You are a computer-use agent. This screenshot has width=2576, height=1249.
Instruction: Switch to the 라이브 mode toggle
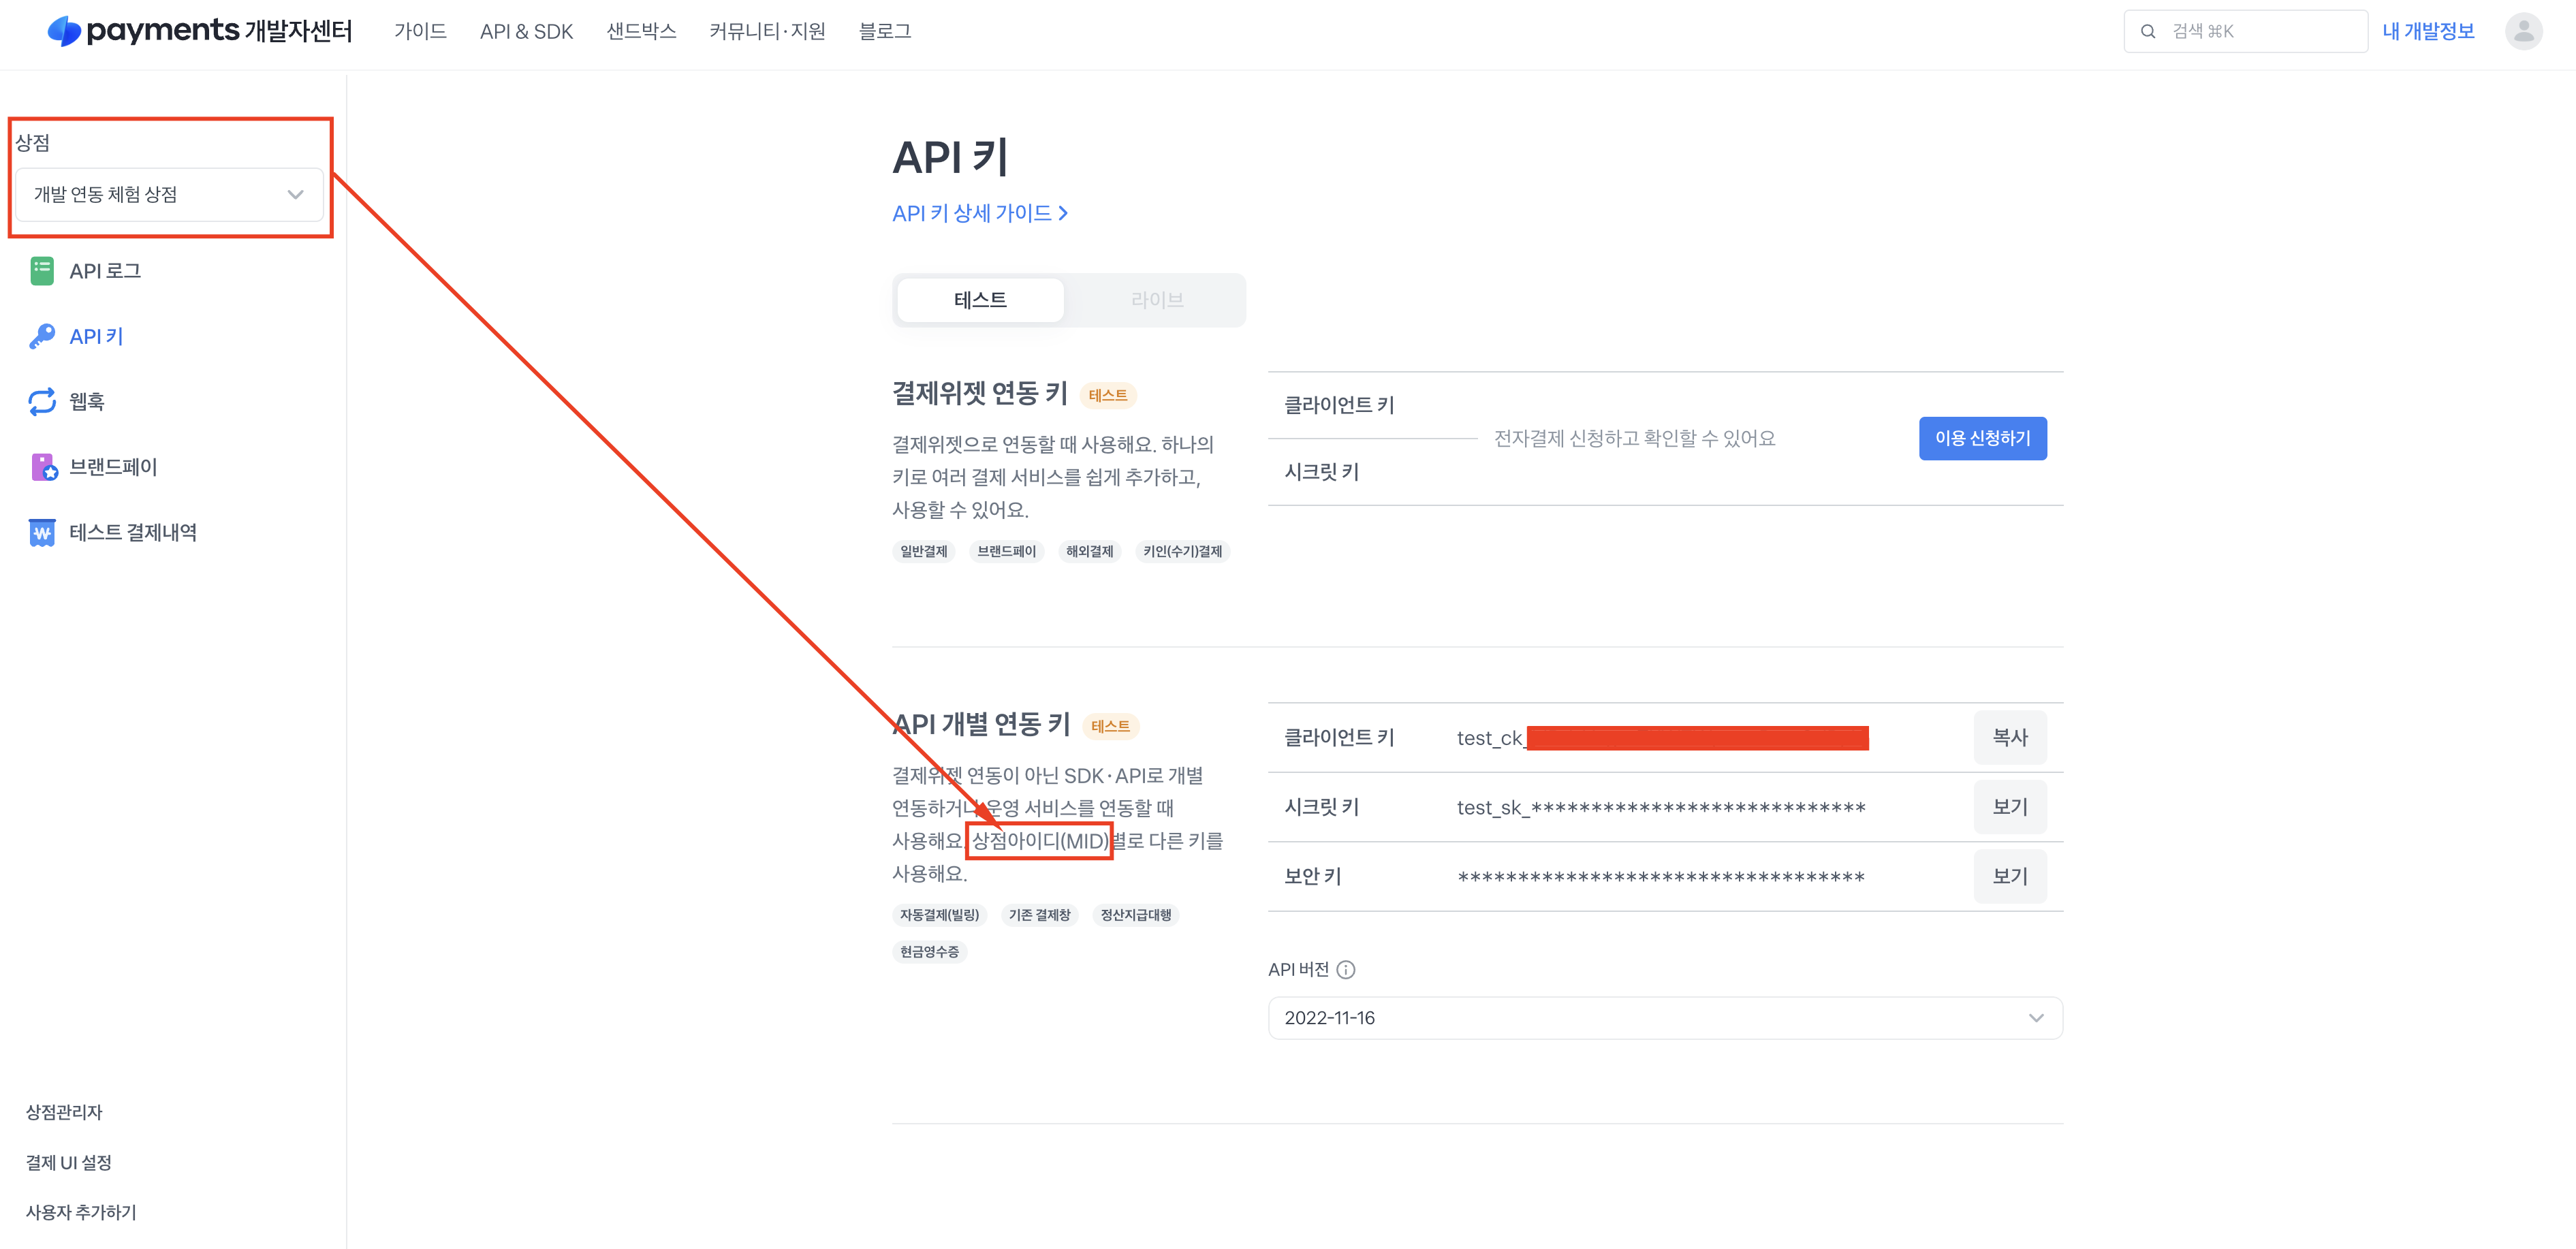1157,300
